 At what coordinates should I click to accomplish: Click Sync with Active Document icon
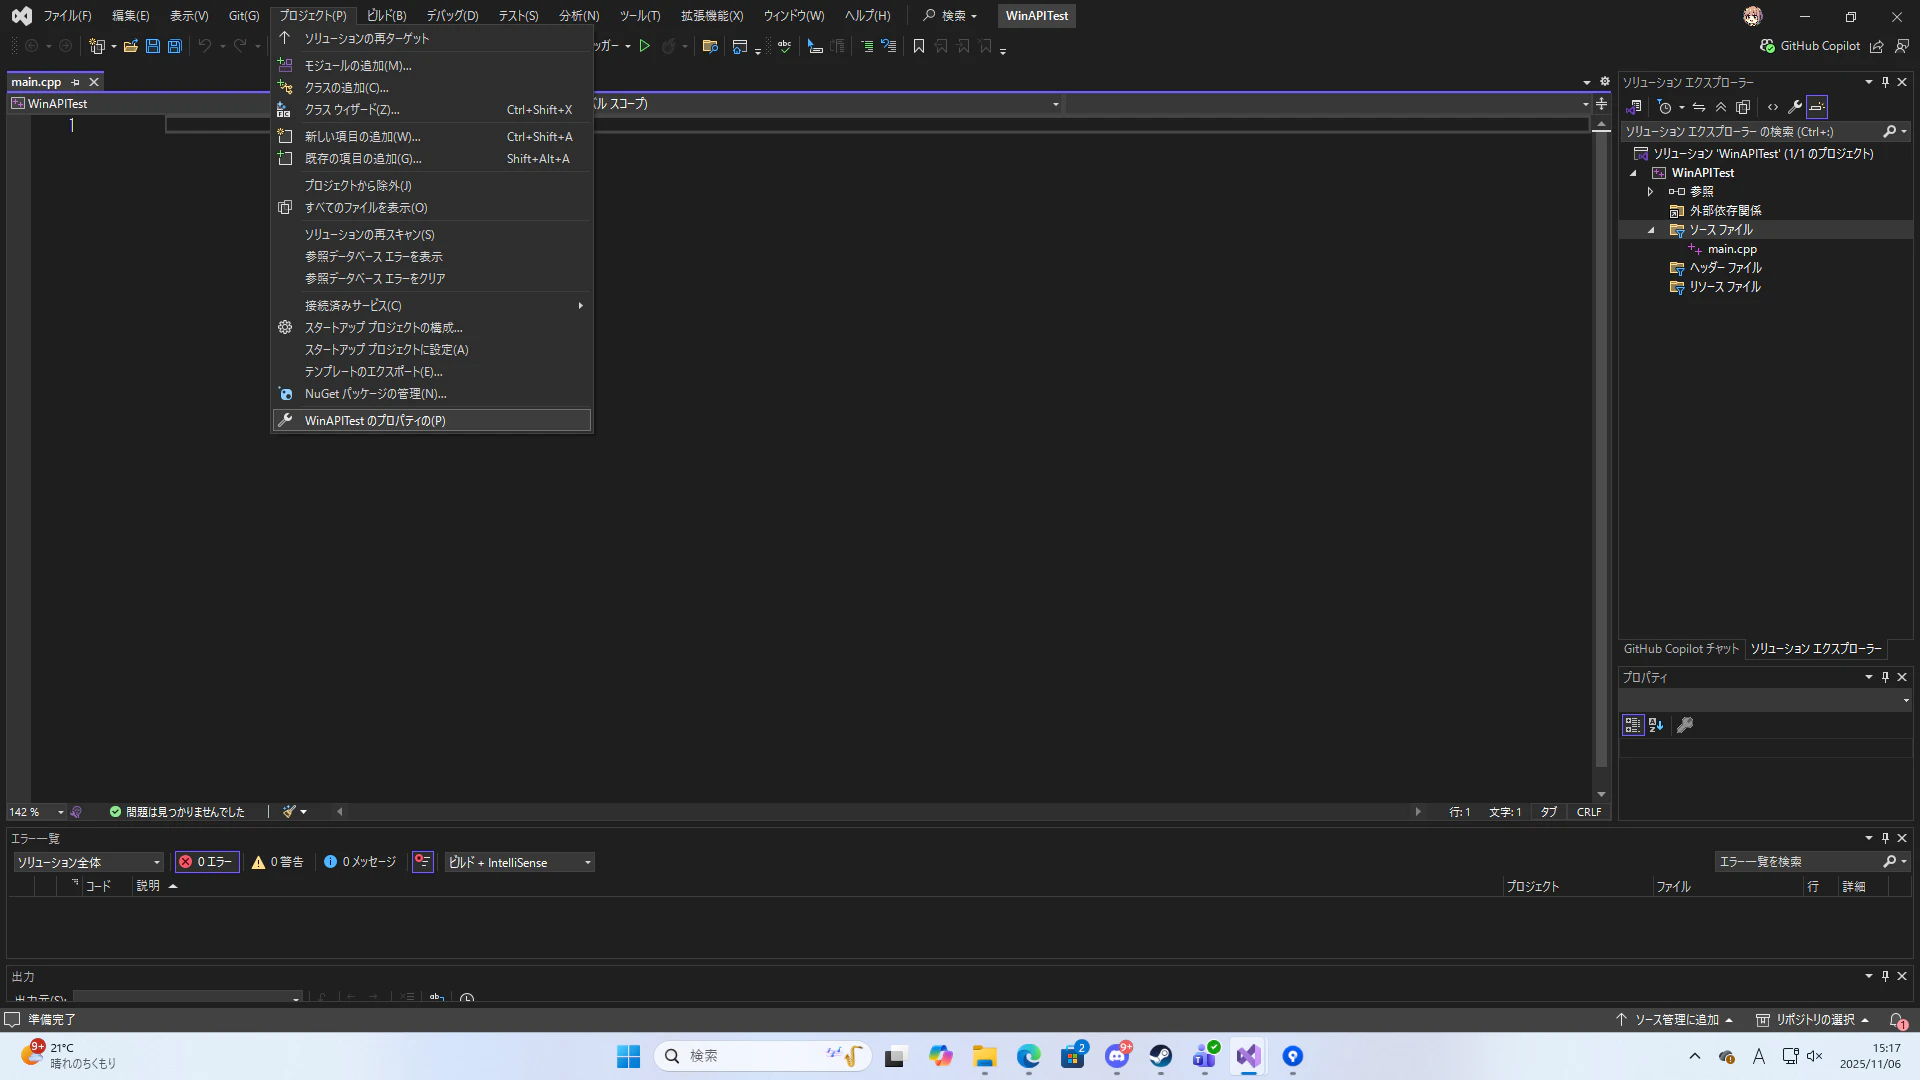coord(1699,107)
